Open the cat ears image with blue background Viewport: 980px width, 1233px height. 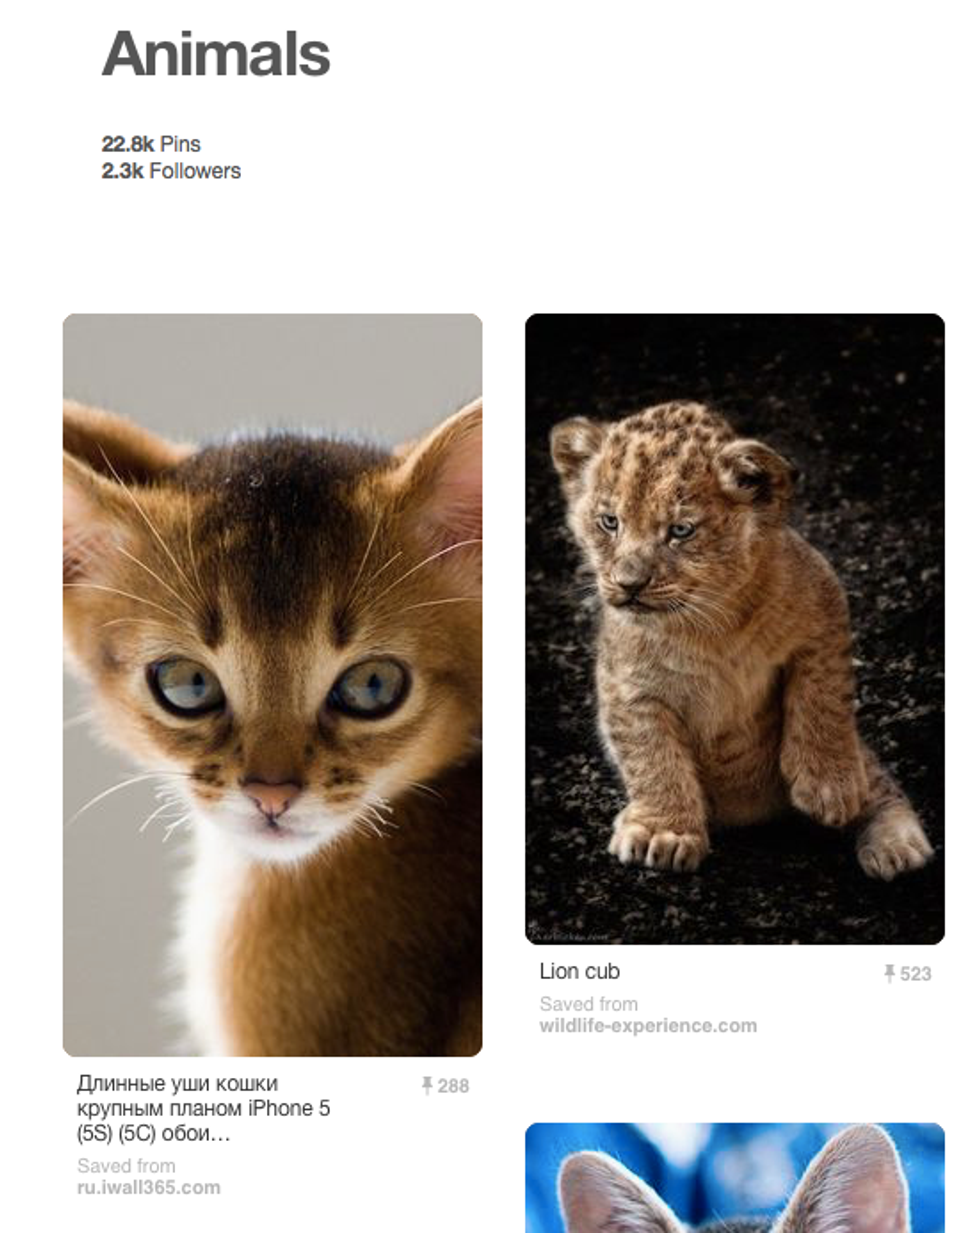(735, 1177)
